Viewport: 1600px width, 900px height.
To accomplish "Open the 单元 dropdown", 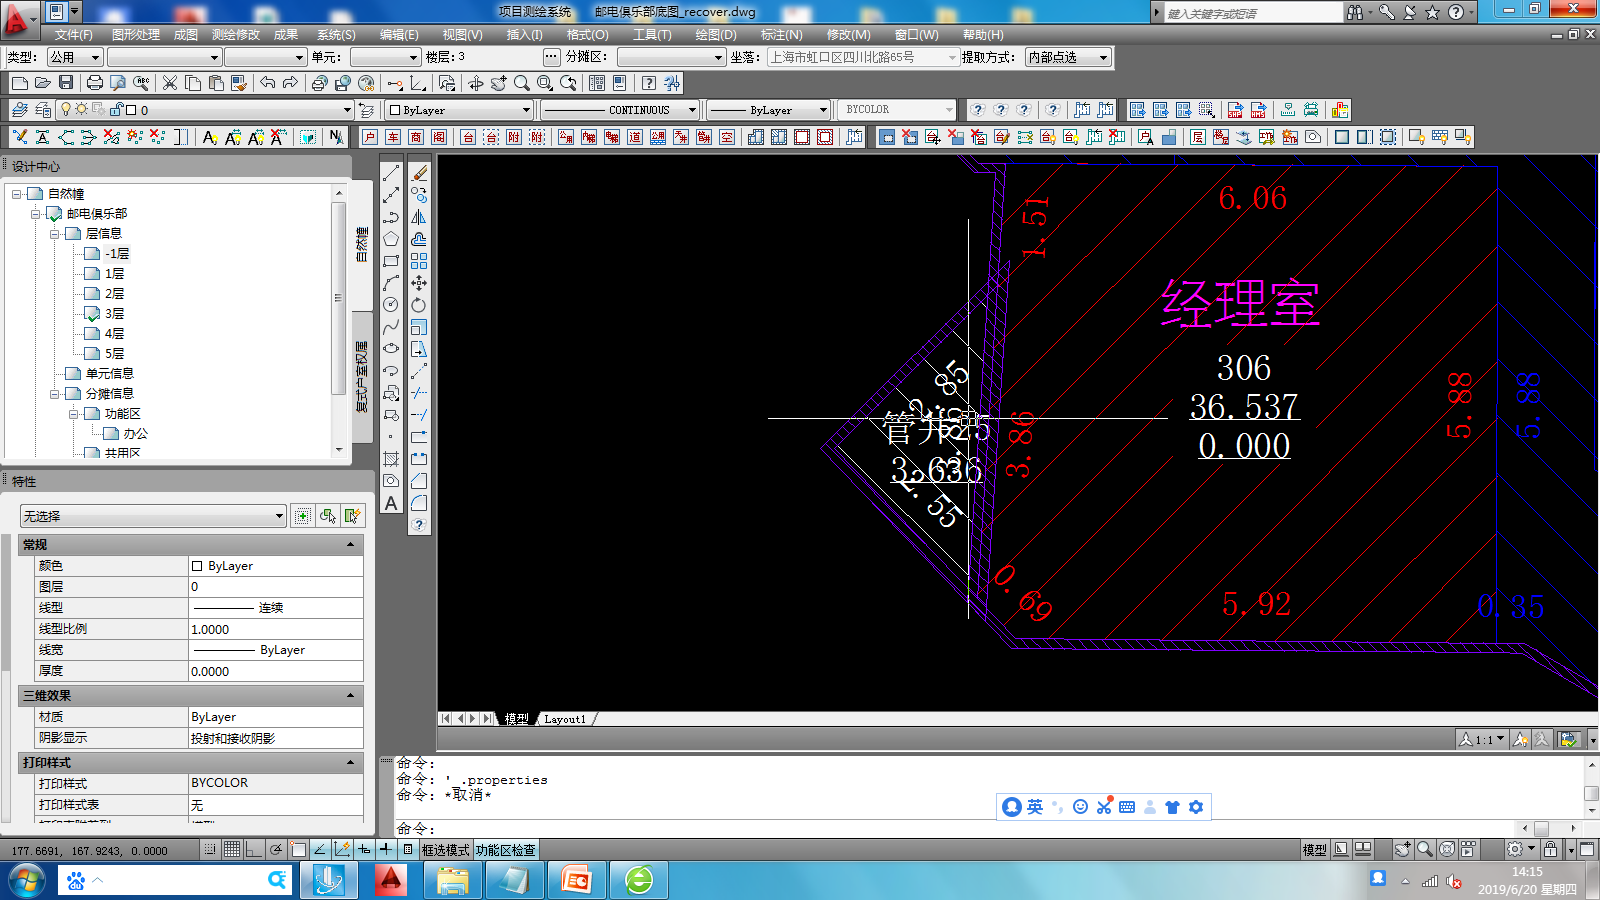I will click(x=385, y=58).
